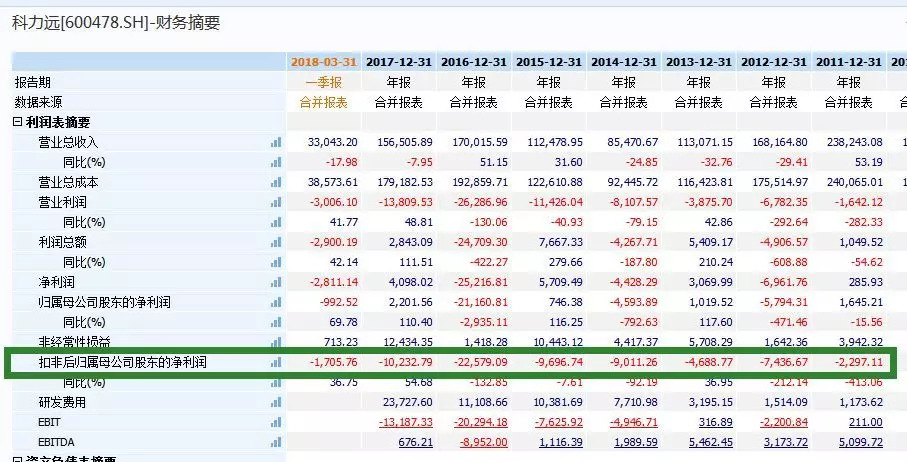
Task: Select the 2017-12-31 column header
Action: coord(399,62)
